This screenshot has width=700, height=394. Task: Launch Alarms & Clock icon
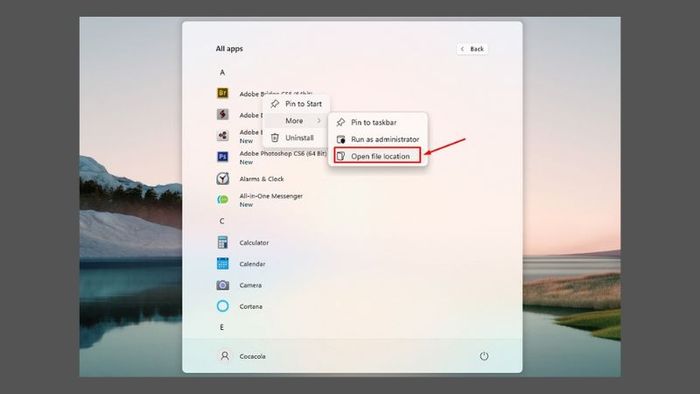[x=222, y=178]
